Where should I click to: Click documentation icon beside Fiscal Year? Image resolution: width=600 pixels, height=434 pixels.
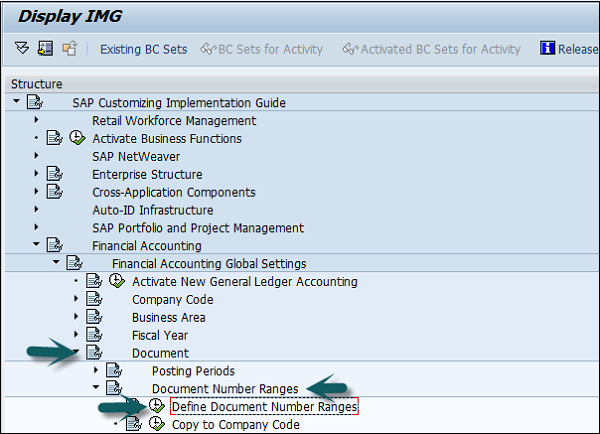94,335
